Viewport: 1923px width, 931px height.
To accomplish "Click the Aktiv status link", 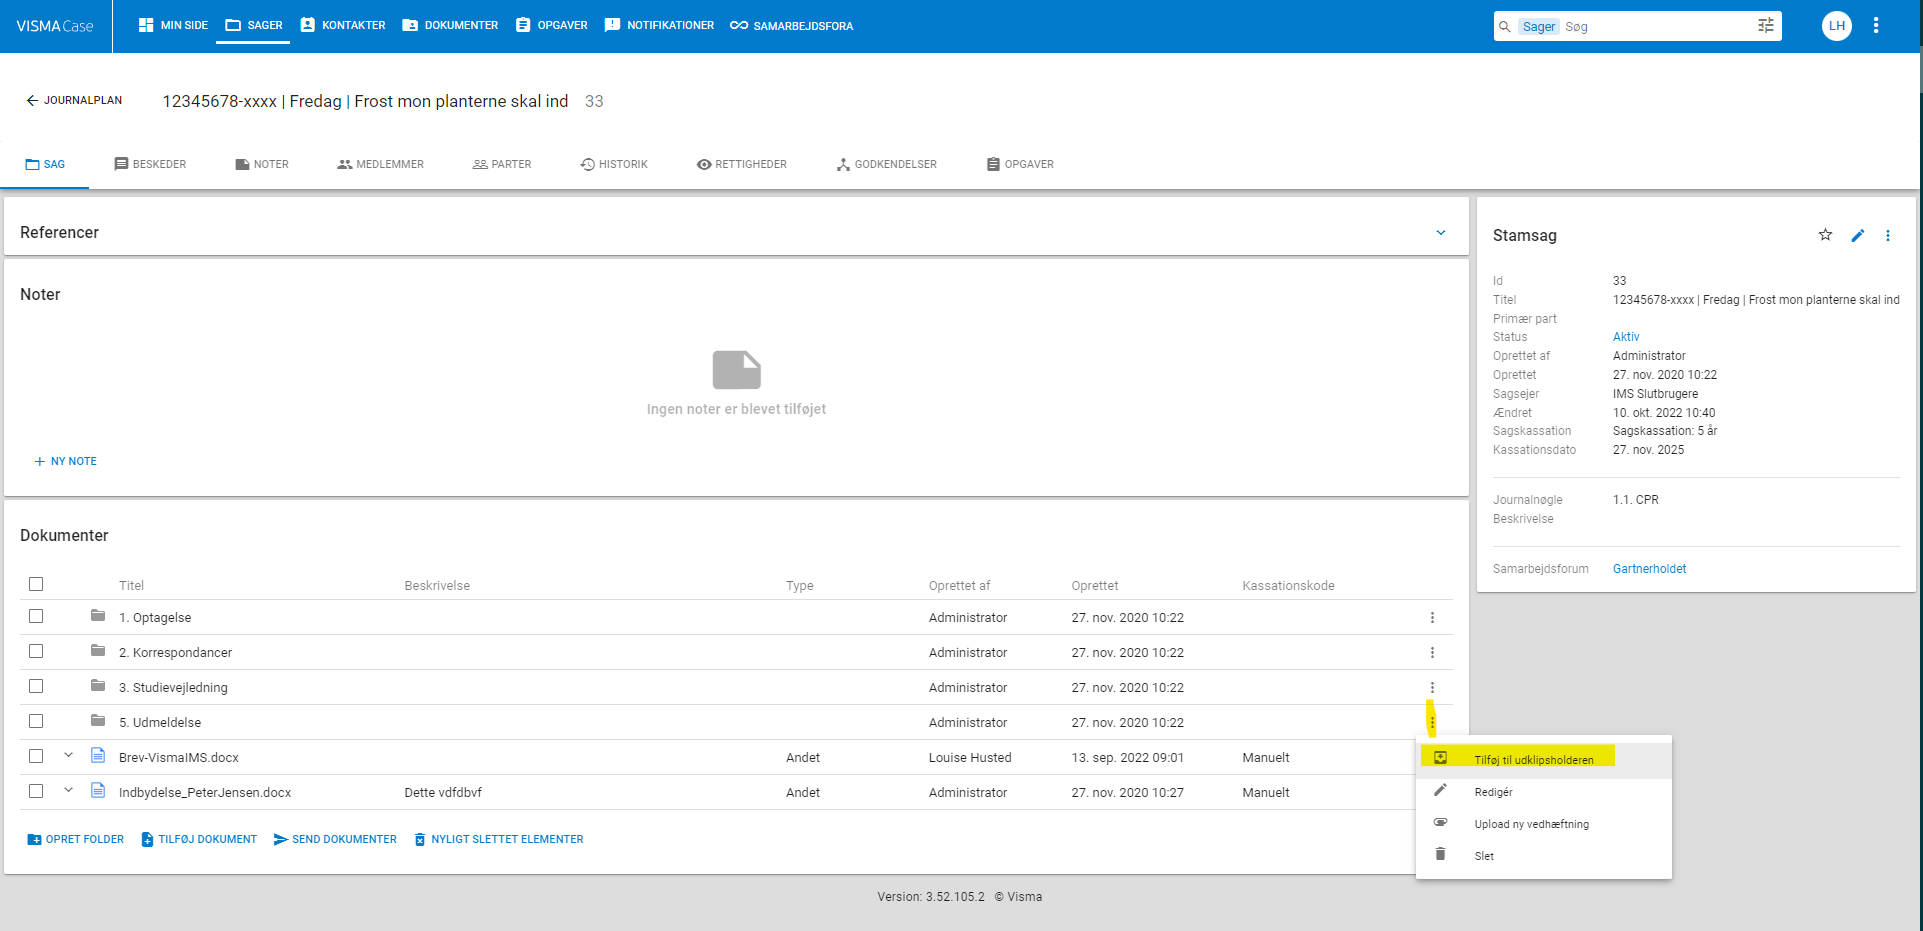I will click(1626, 337).
